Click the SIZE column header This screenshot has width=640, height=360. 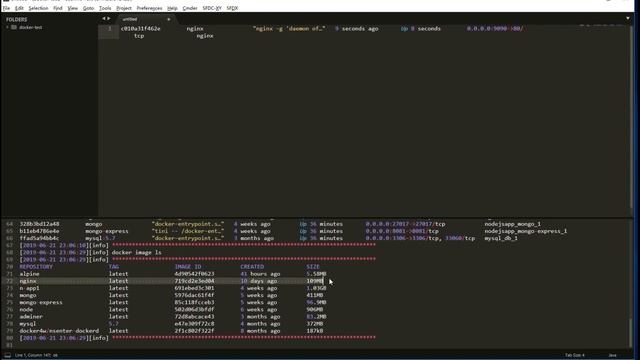(313, 267)
